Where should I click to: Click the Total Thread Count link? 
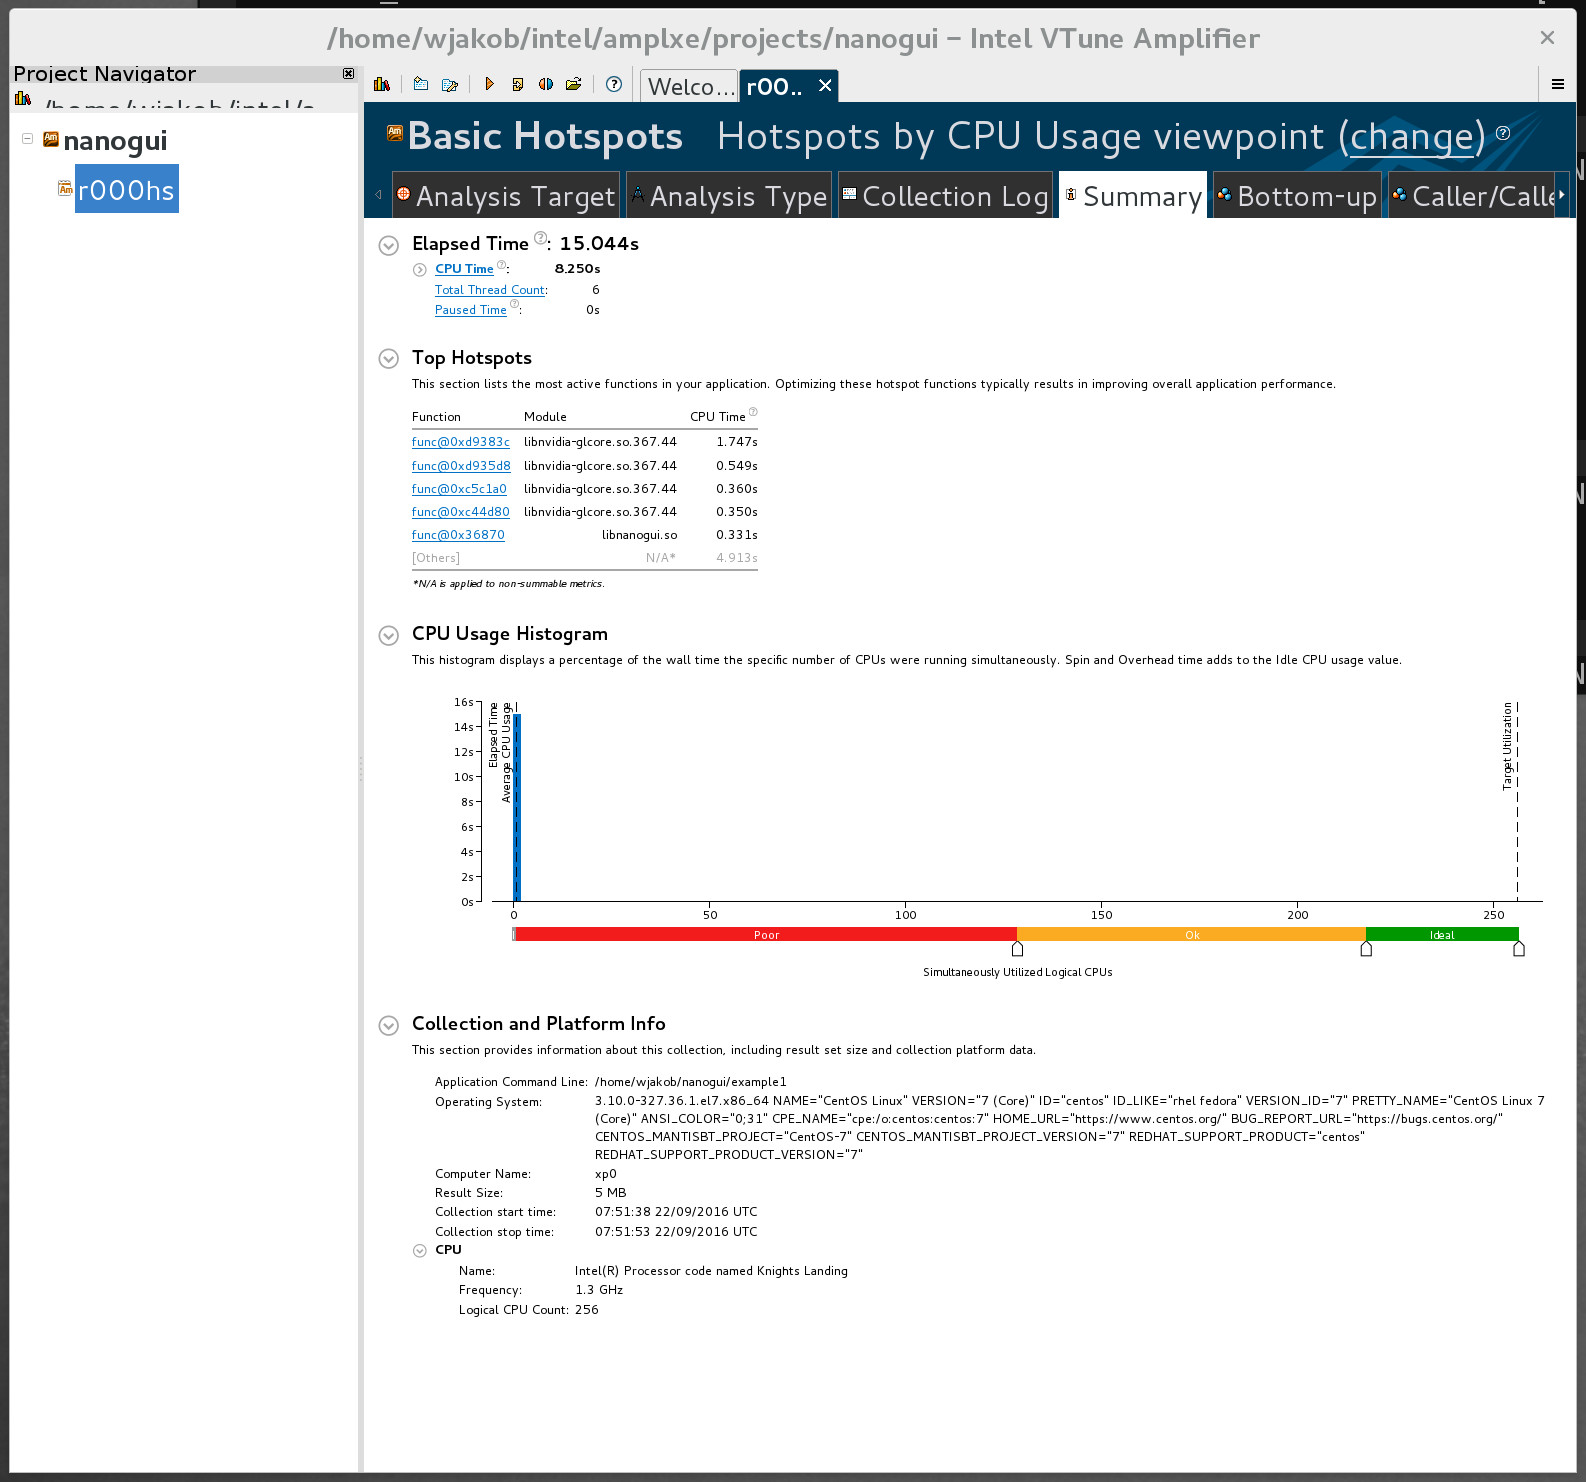(490, 290)
